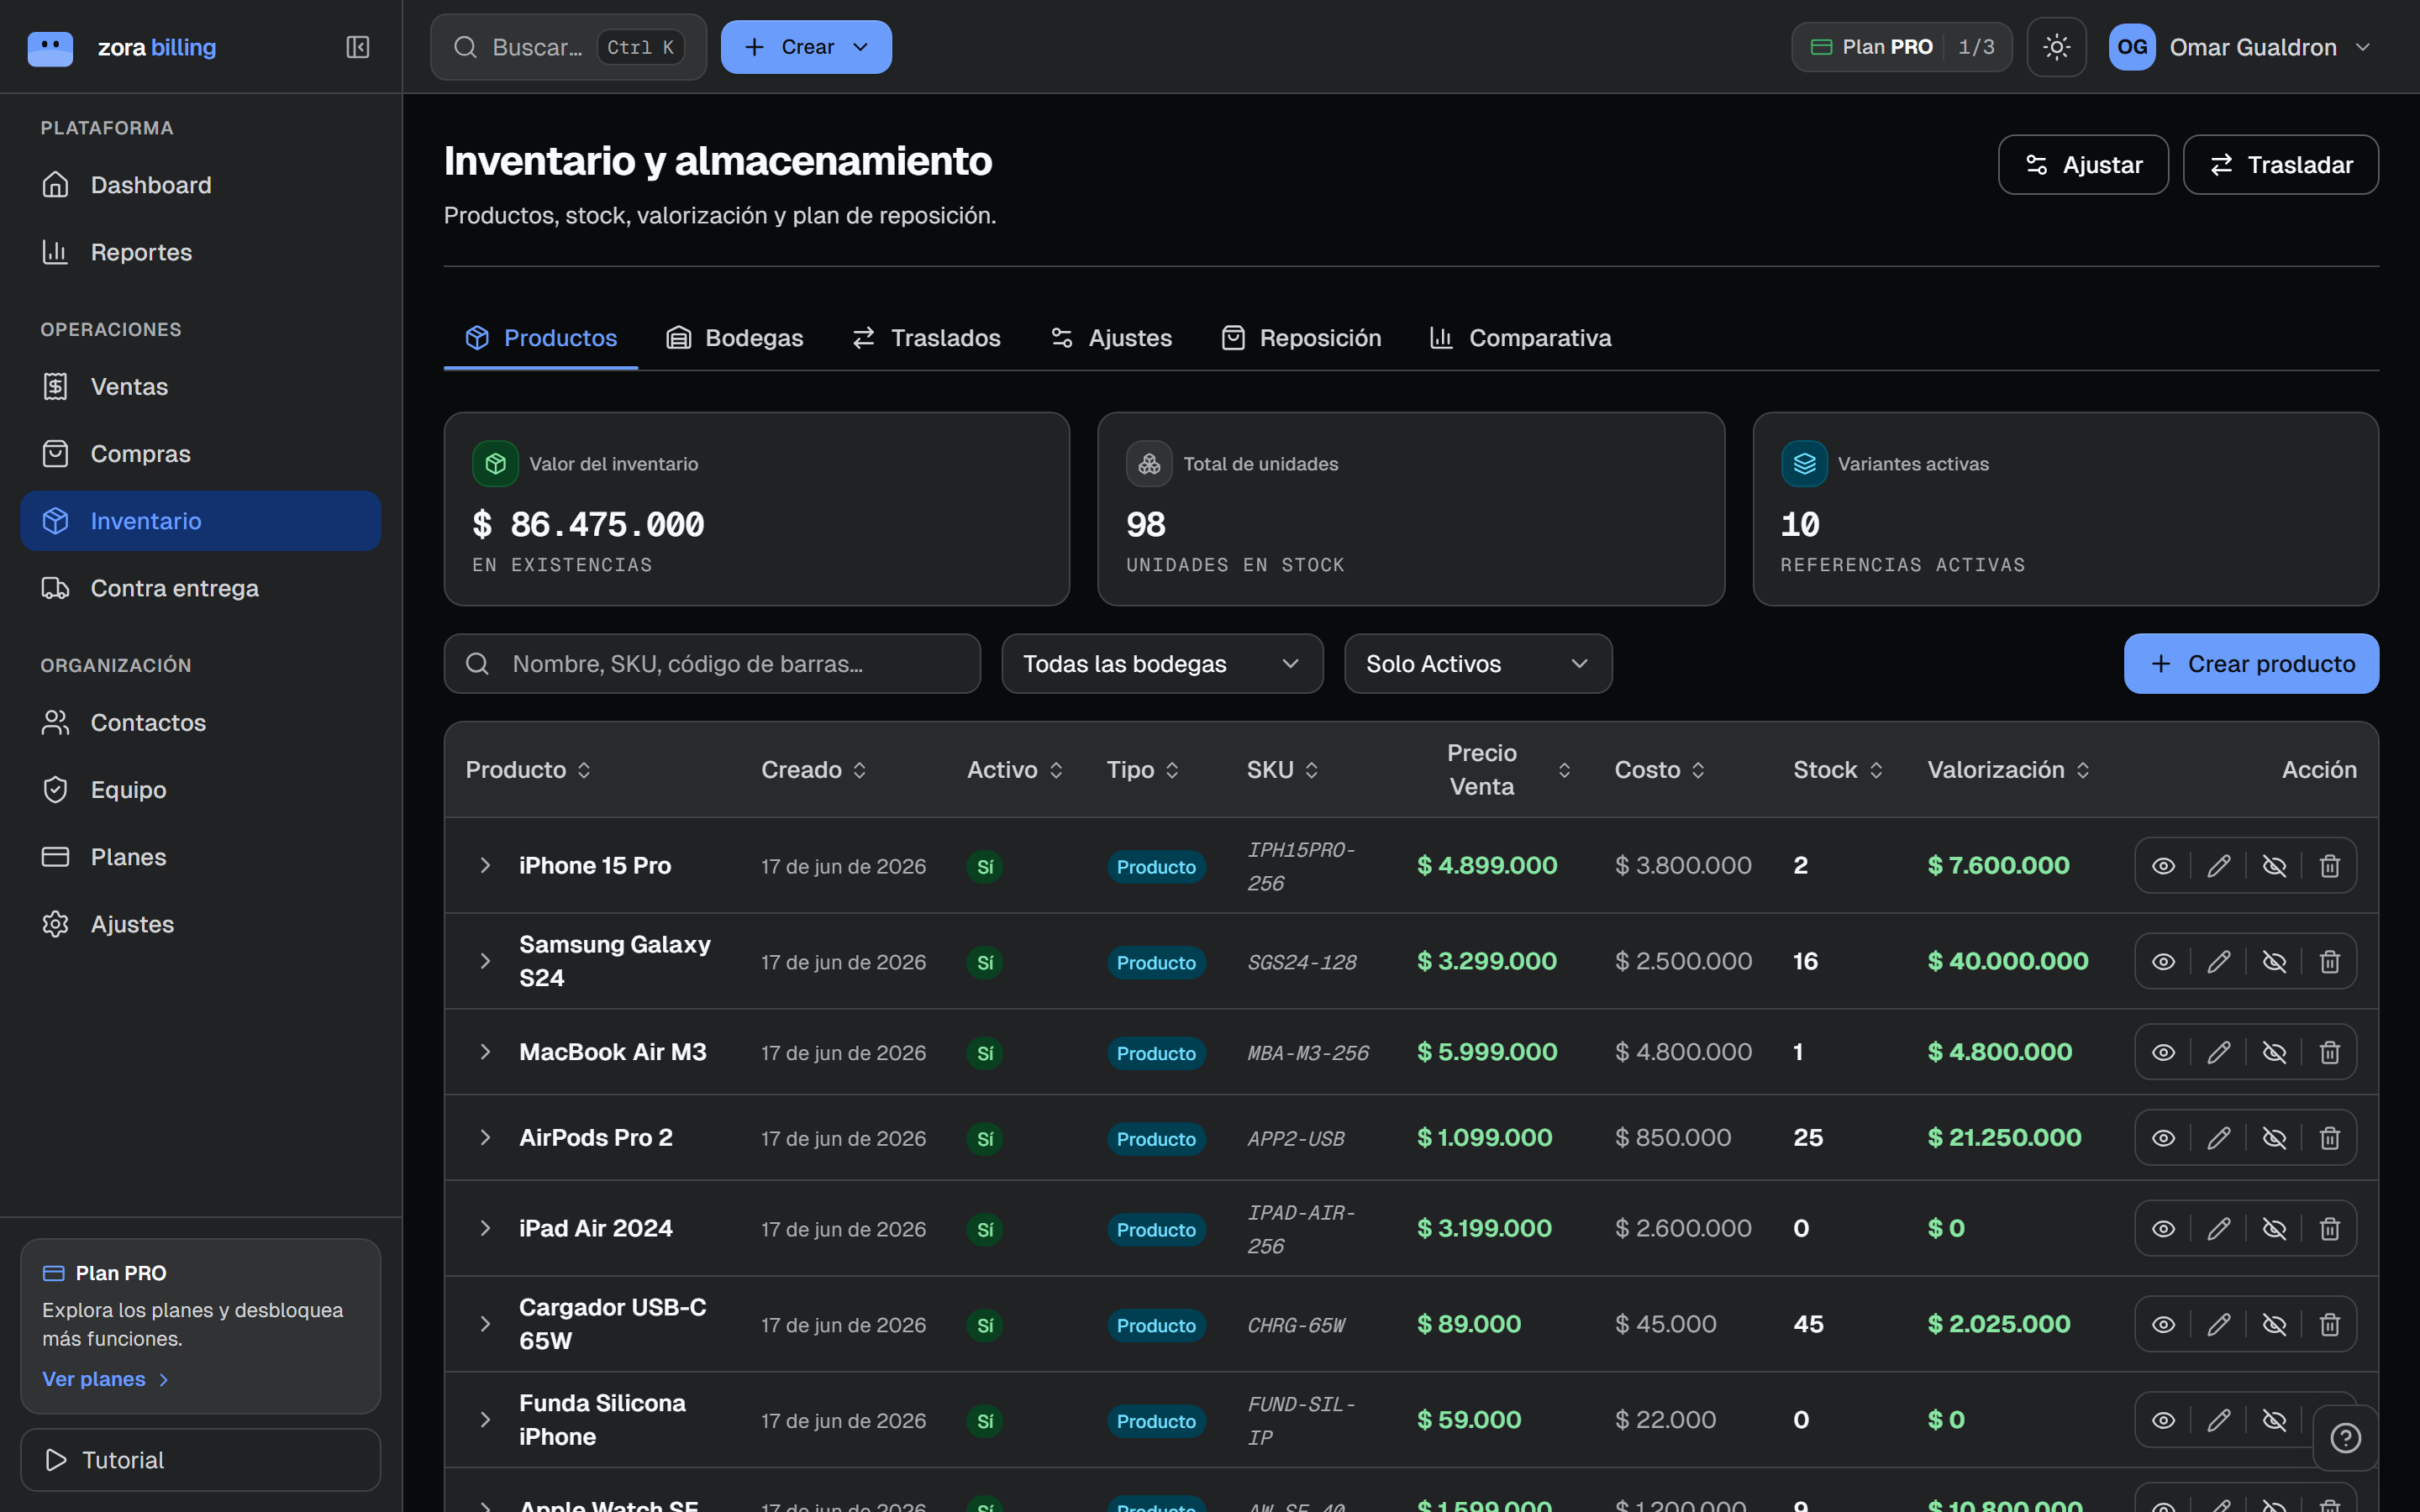
Task: Expand the iPhone 15 Pro row
Action: [485, 866]
